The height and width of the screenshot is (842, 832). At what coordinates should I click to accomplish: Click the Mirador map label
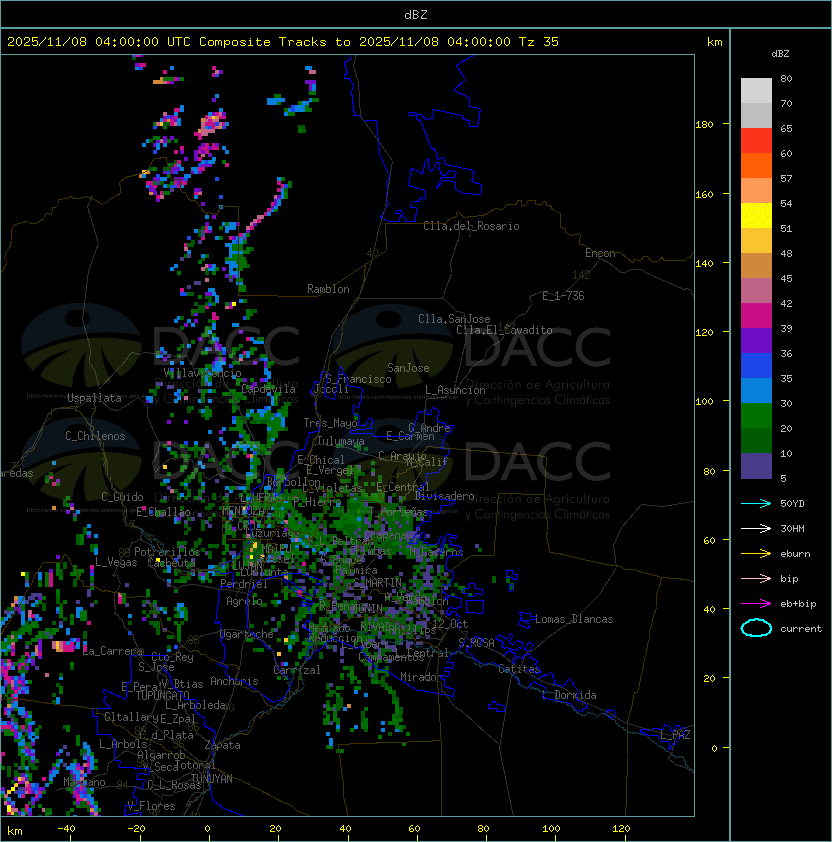point(422,677)
